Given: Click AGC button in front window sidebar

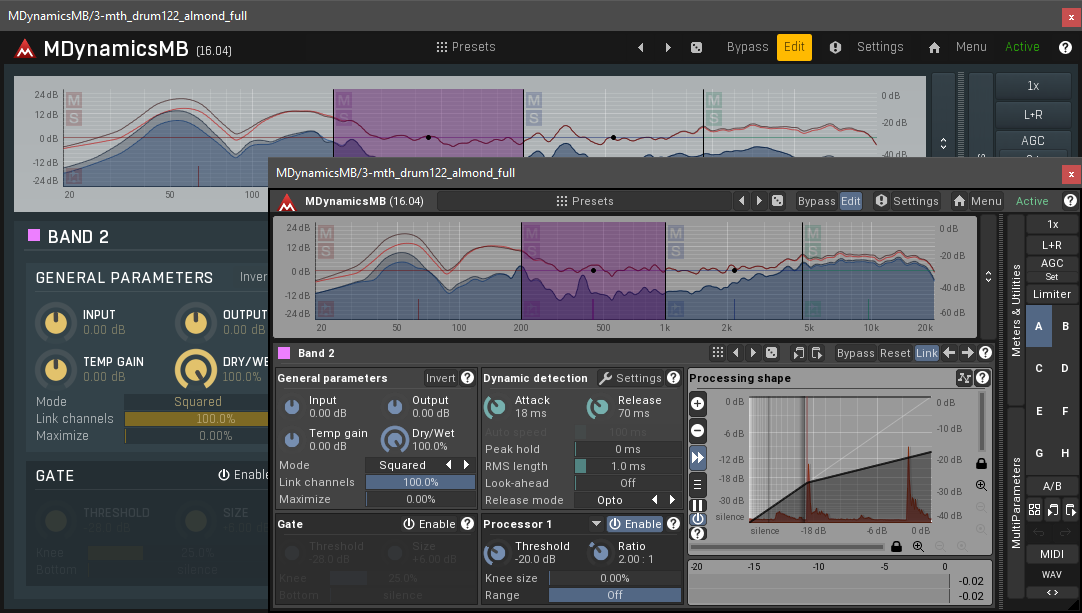Looking at the screenshot, I should pyautogui.click(x=1052, y=263).
